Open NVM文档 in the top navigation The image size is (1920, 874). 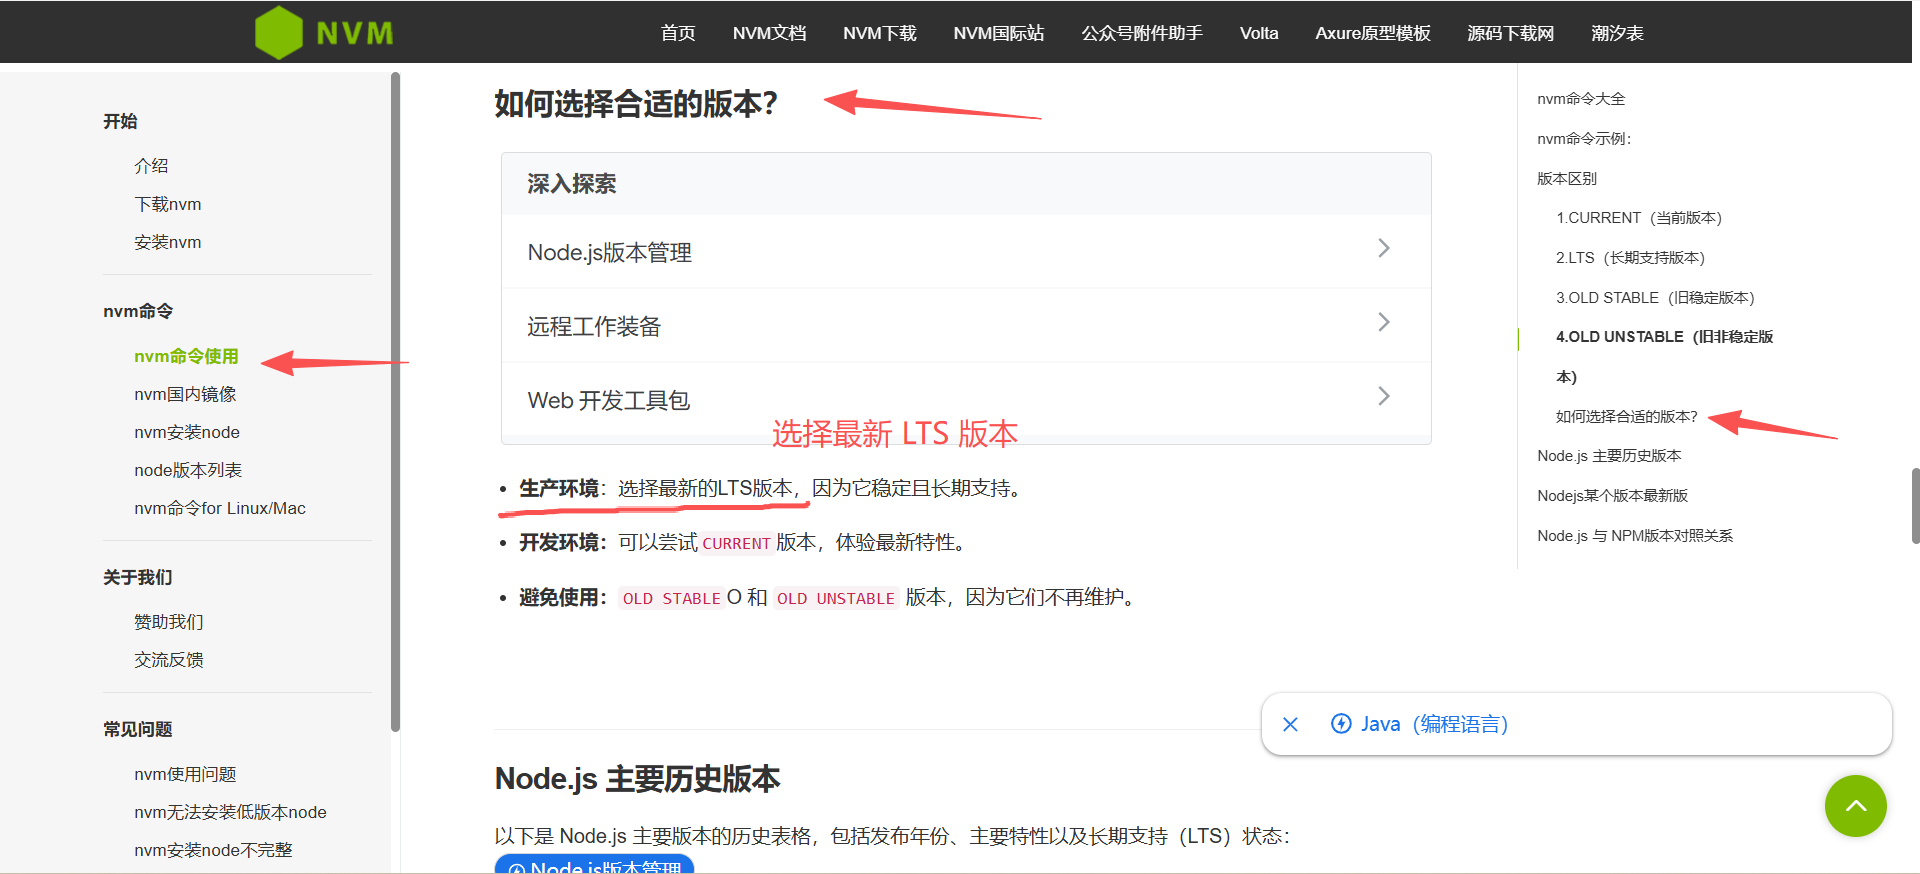(x=769, y=33)
